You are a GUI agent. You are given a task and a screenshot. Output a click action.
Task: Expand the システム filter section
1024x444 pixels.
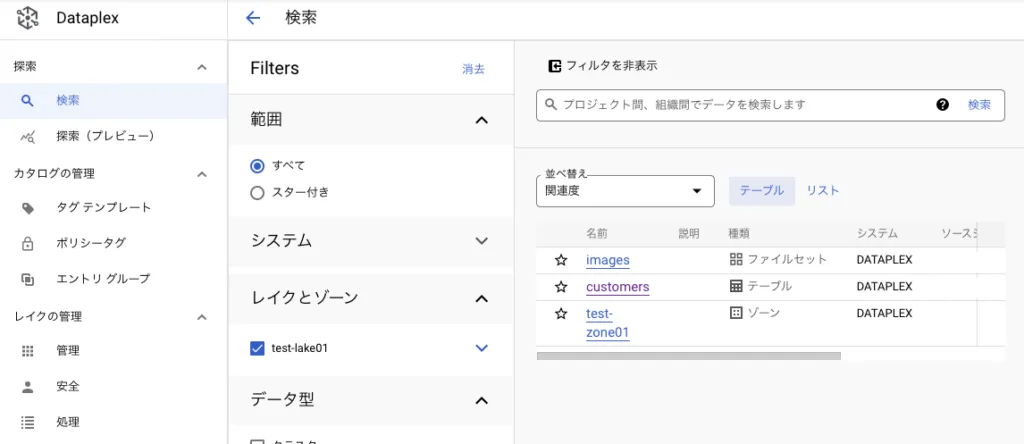tap(481, 241)
